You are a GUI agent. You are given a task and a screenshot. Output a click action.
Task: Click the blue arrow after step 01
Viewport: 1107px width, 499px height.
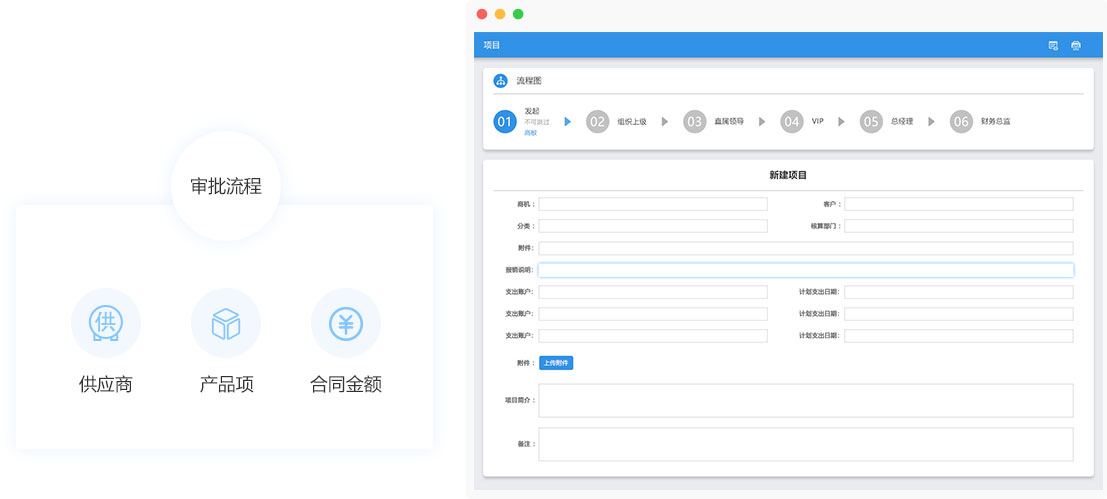pos(568,122)
